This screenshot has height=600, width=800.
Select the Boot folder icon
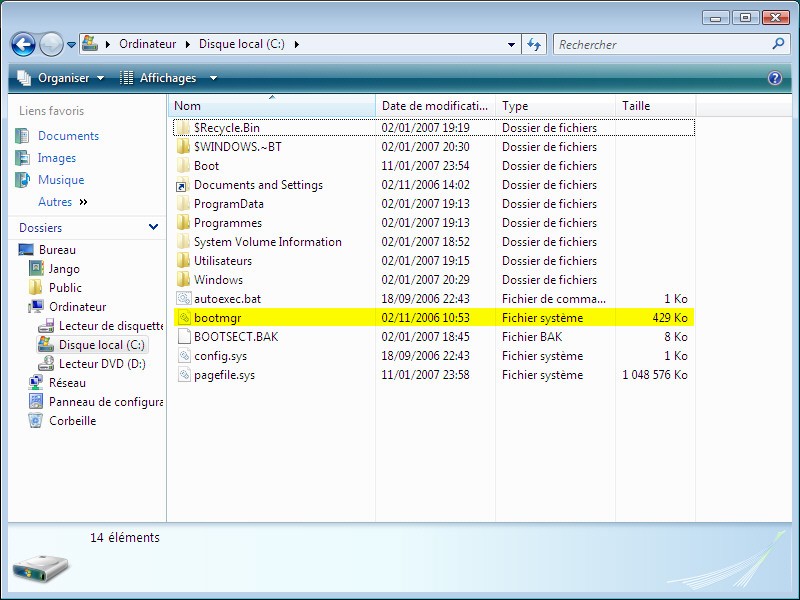click(x=183, y=166)
